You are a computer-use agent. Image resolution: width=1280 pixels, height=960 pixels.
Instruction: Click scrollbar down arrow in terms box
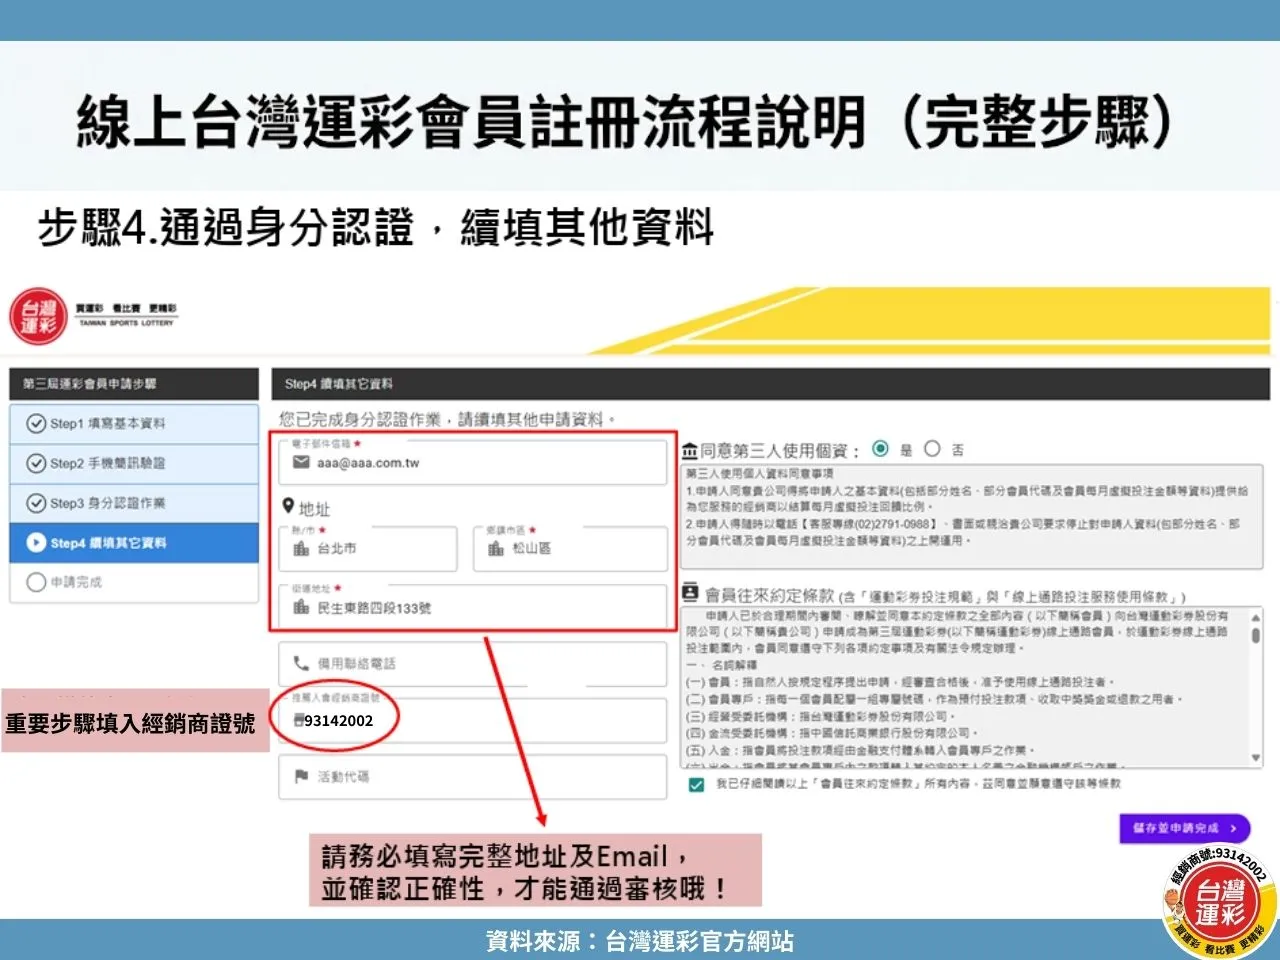point(1256,758)
